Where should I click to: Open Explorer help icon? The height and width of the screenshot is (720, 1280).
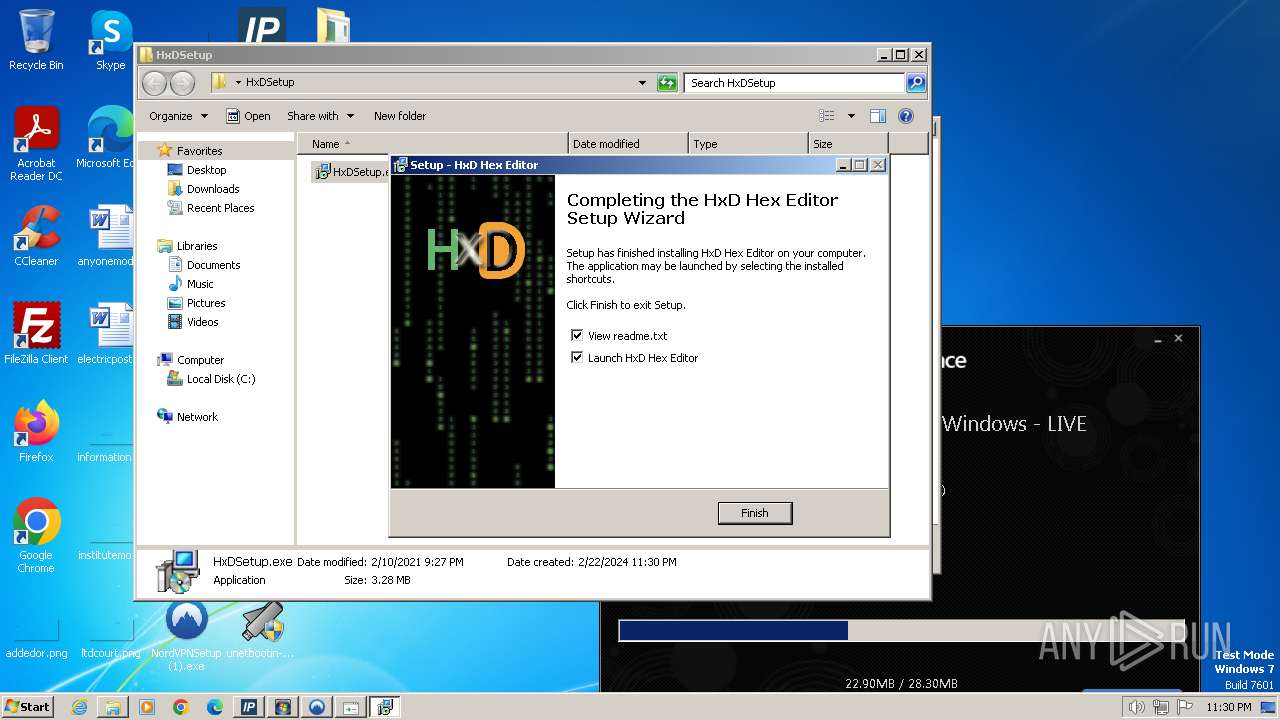coord(906,116)
